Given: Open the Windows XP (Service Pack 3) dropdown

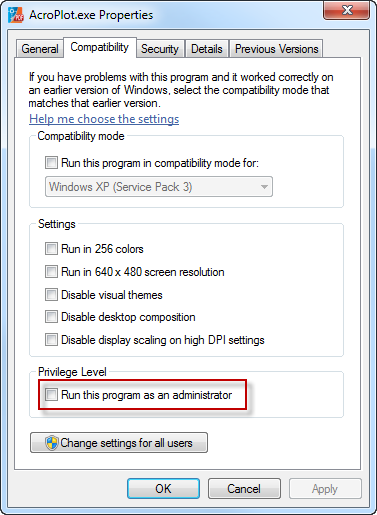Looking at the screenshot, I should 159,187.
